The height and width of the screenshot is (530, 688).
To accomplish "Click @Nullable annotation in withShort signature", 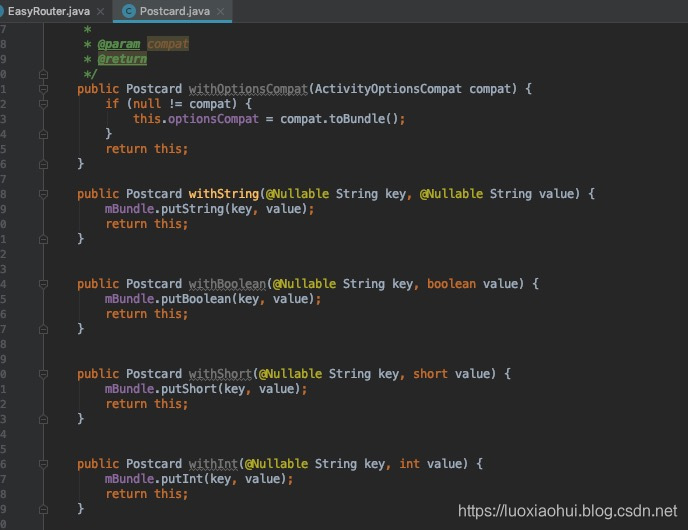I will pos(290,374).
